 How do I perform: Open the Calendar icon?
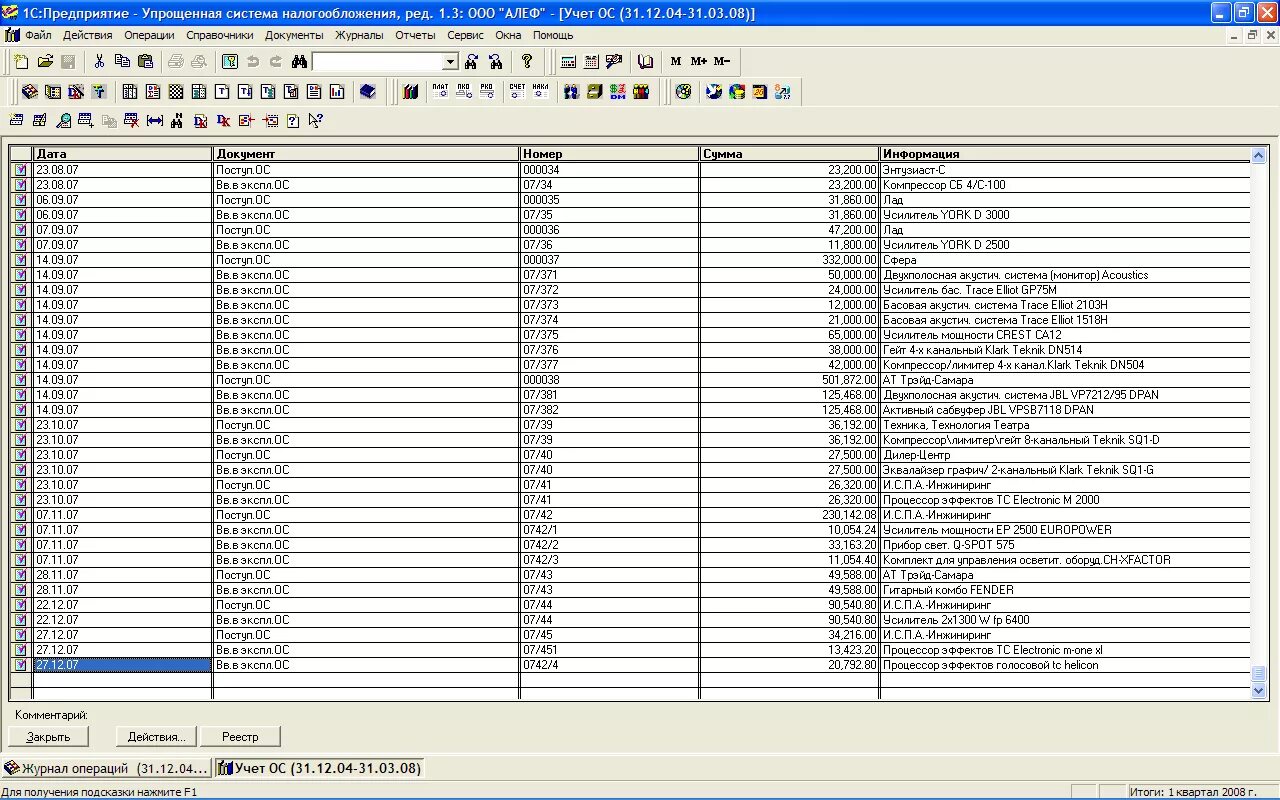(x=591, y=61)
